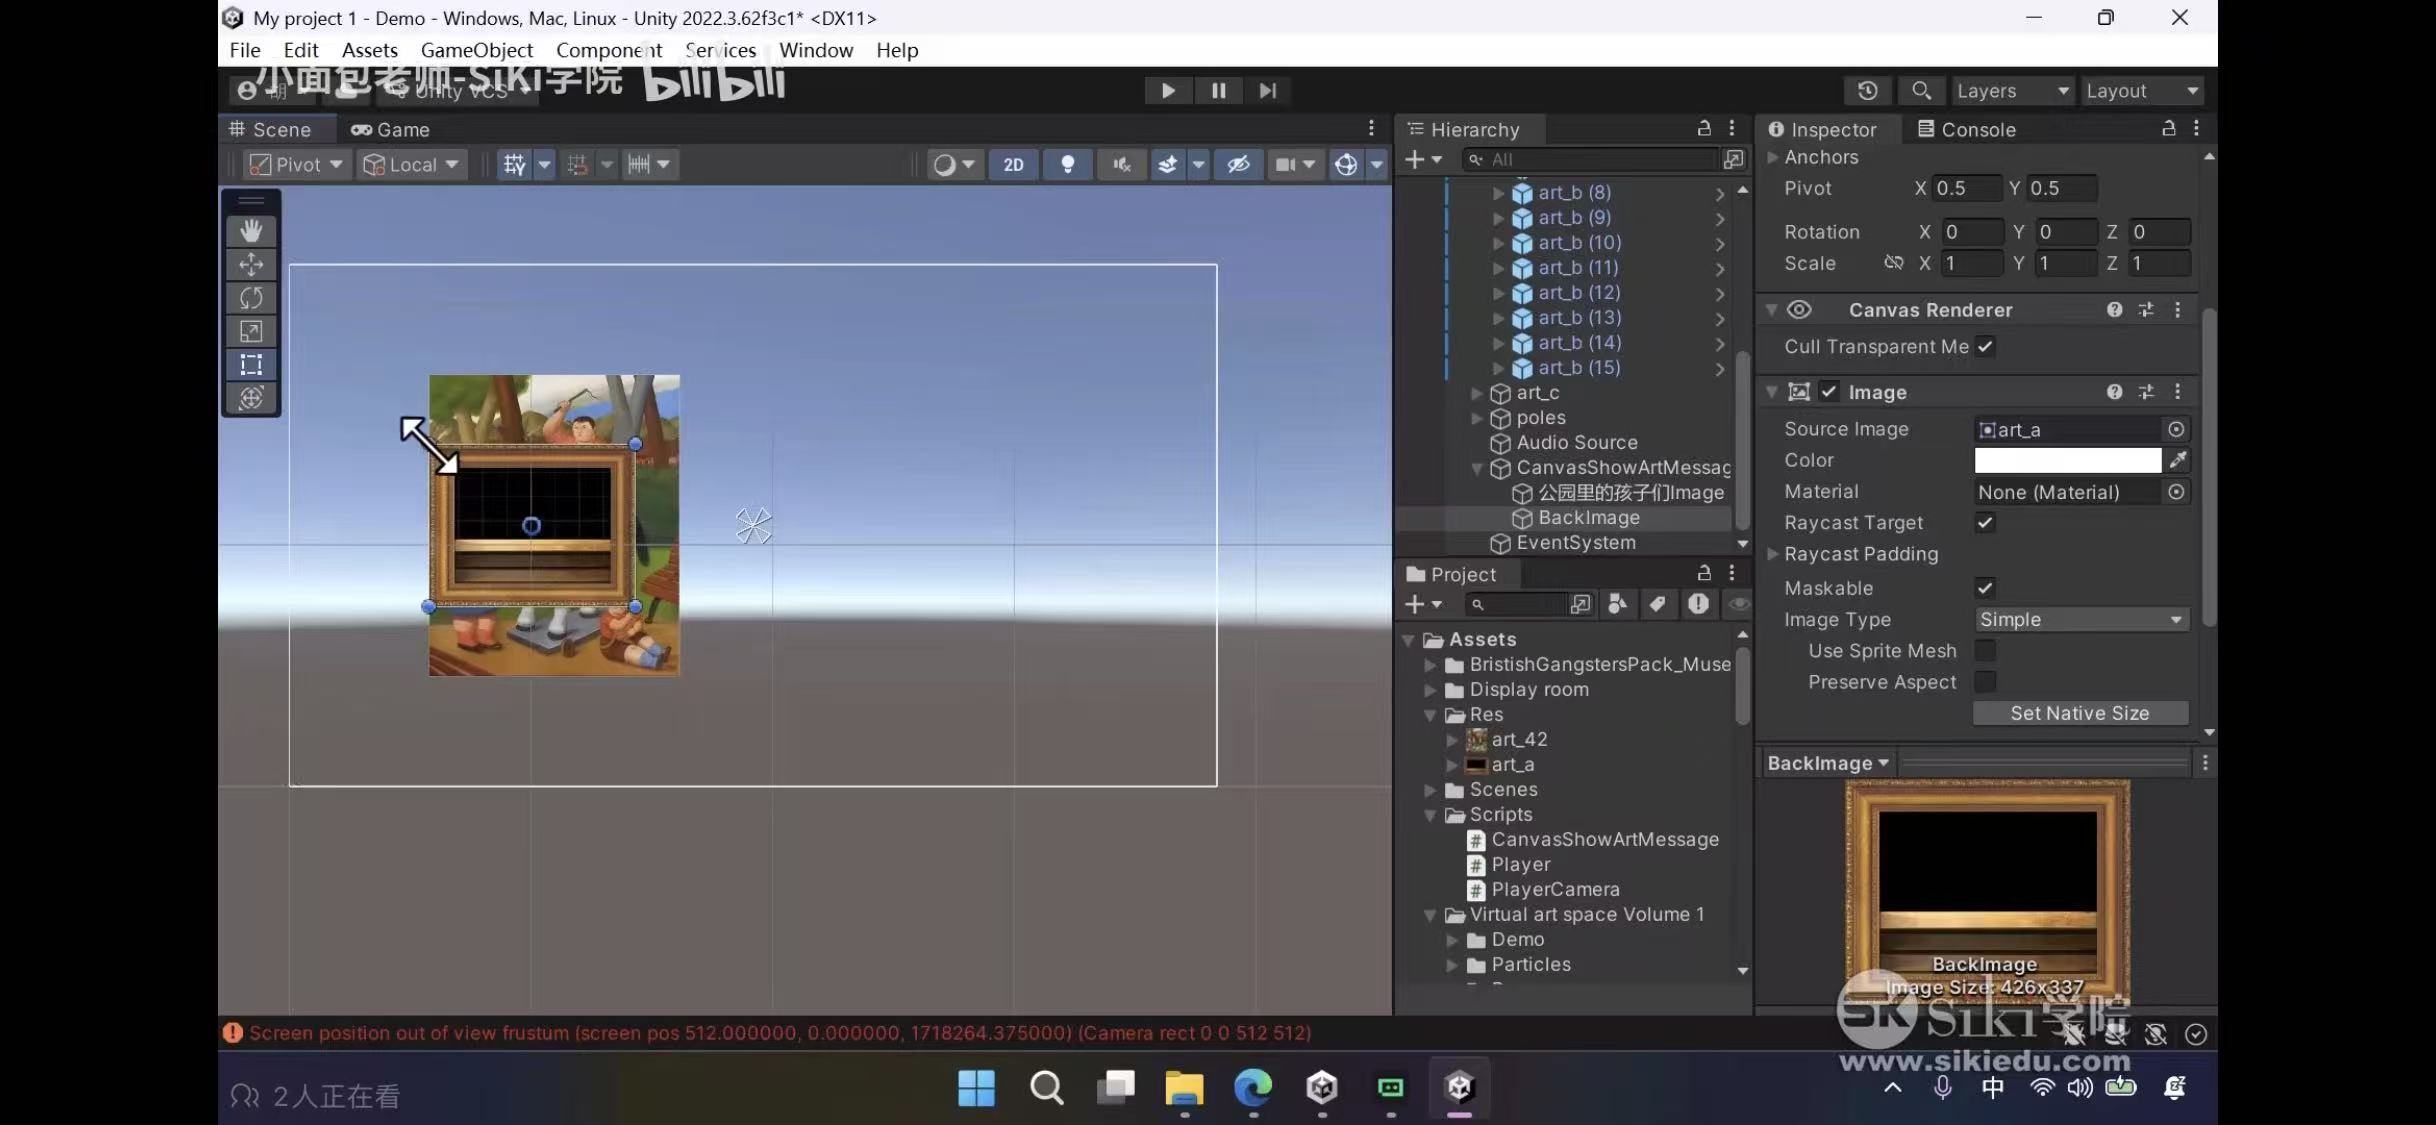Image resolution: width=2436 pixels, height=1125 pixels.
Task: Select the Rect tool
Action: [x=251, y=364]
